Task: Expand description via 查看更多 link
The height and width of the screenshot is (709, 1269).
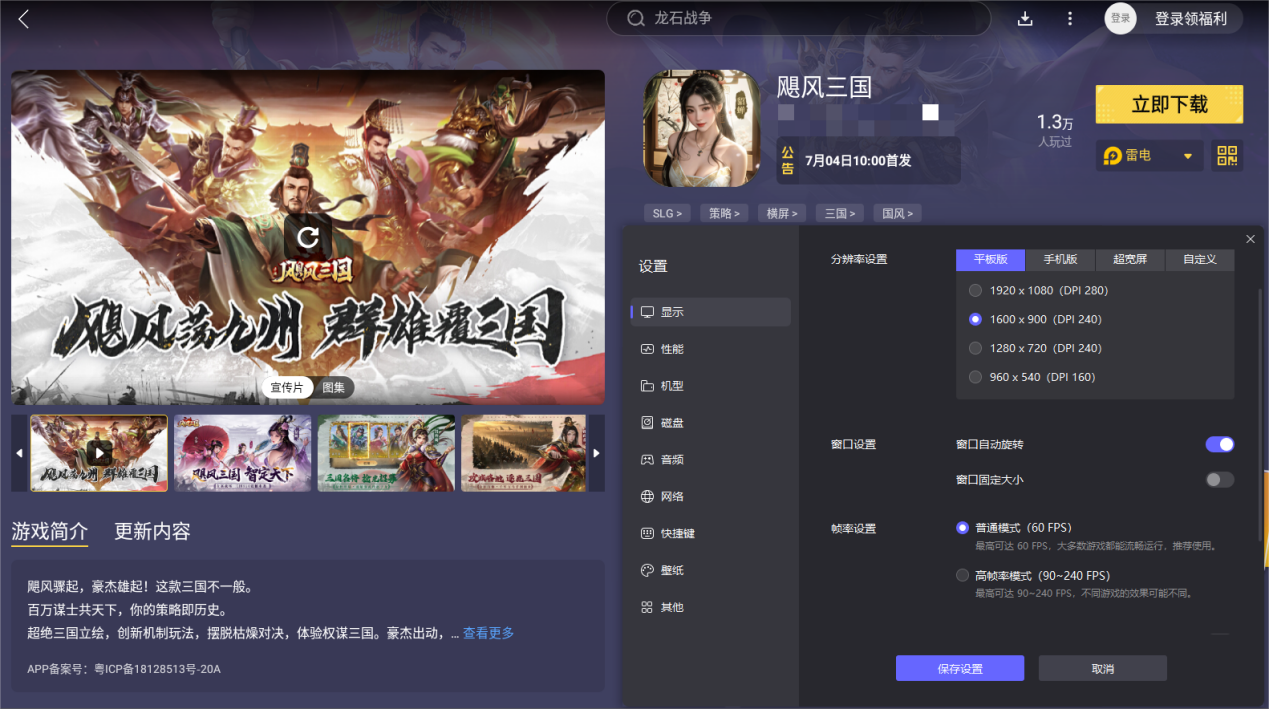Action: 489,633
